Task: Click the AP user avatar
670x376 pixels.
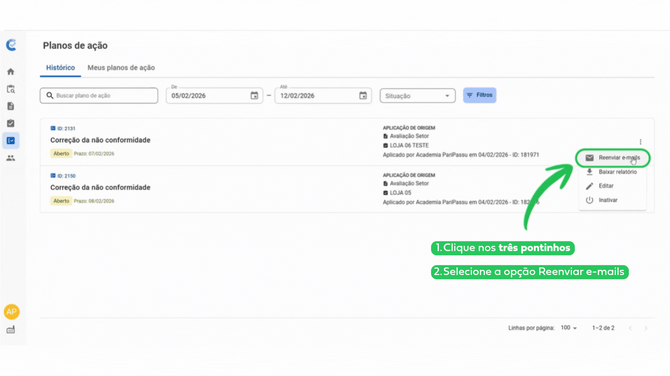Action: (x=12, y=311)
